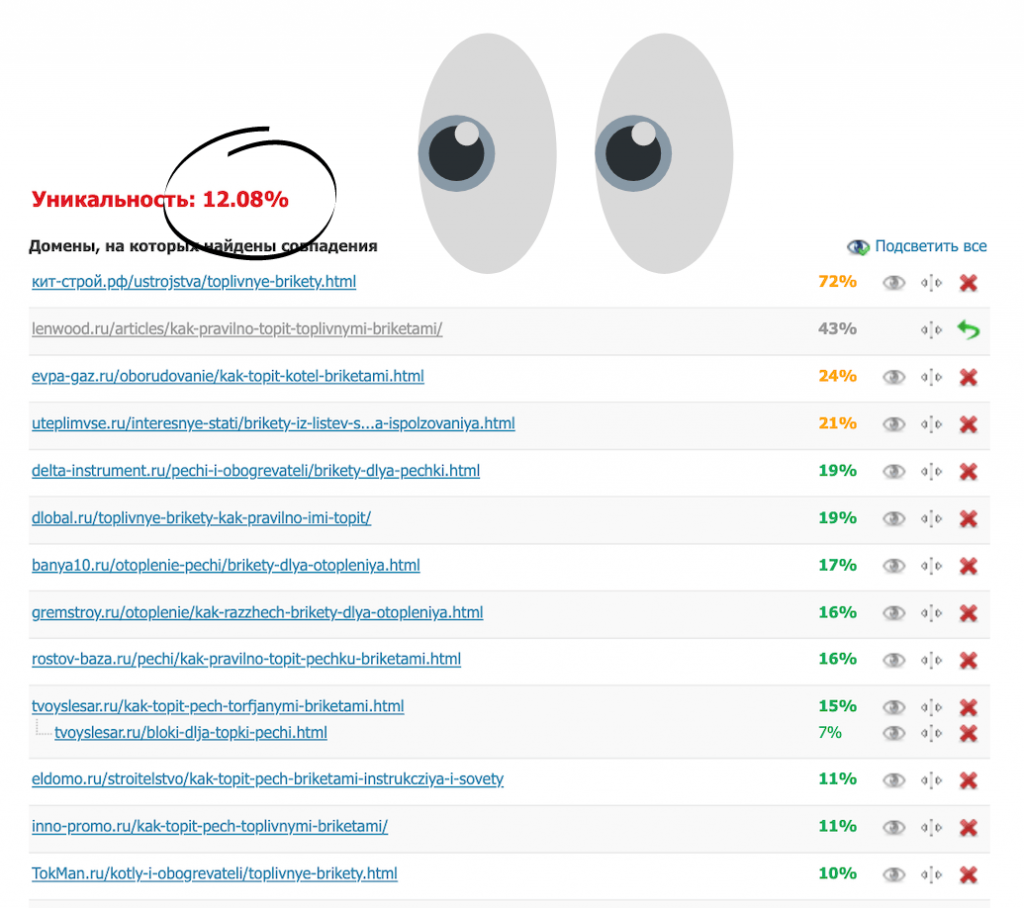Exclude delta-instrument.ru using the red X icon
Image resolution: width=1024 pixels, height=908 pixels.
(968, 472)
